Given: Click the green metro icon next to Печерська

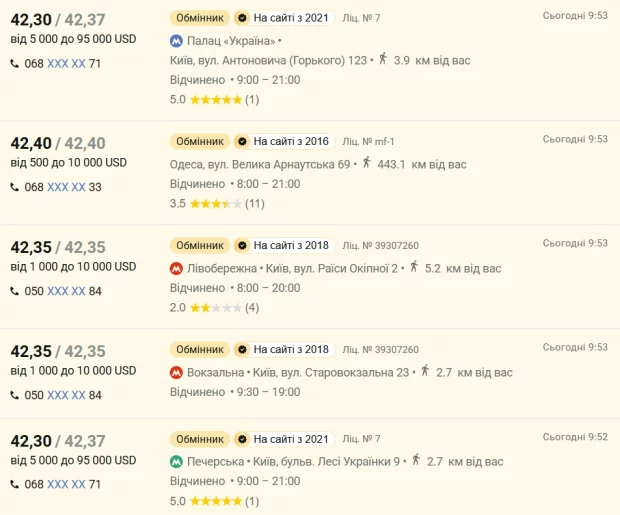Looking at the screenshot, I should [x=177, y=462].
